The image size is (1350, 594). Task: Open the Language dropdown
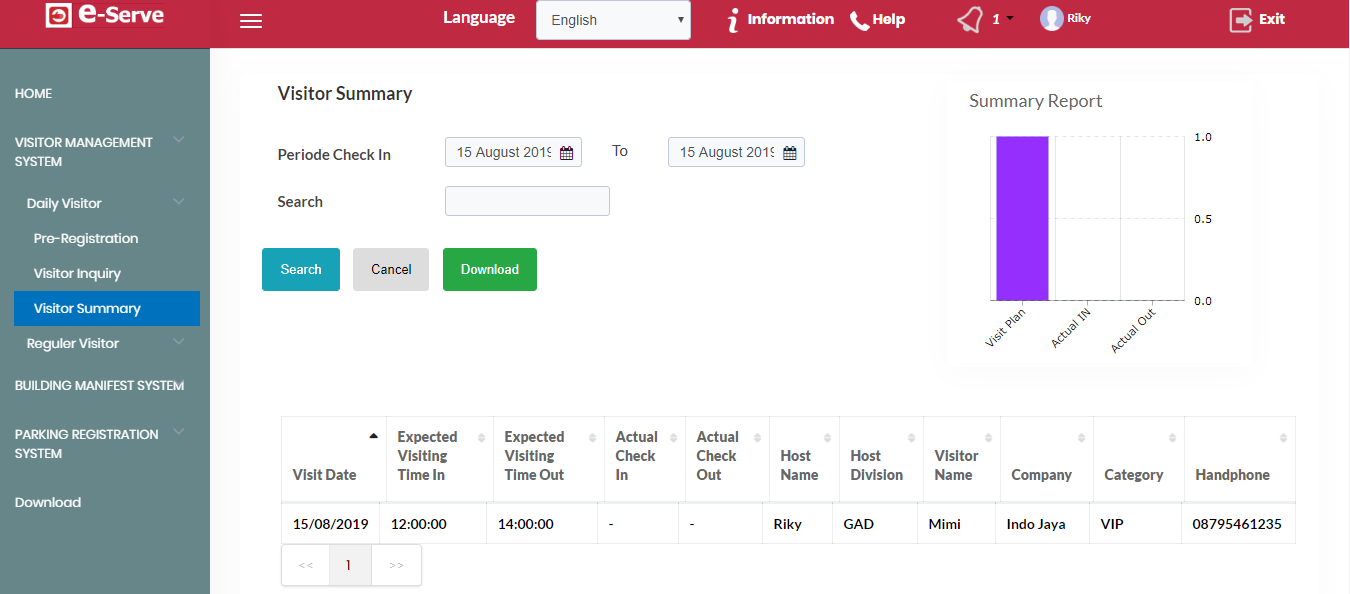click(x=613, y=20)
